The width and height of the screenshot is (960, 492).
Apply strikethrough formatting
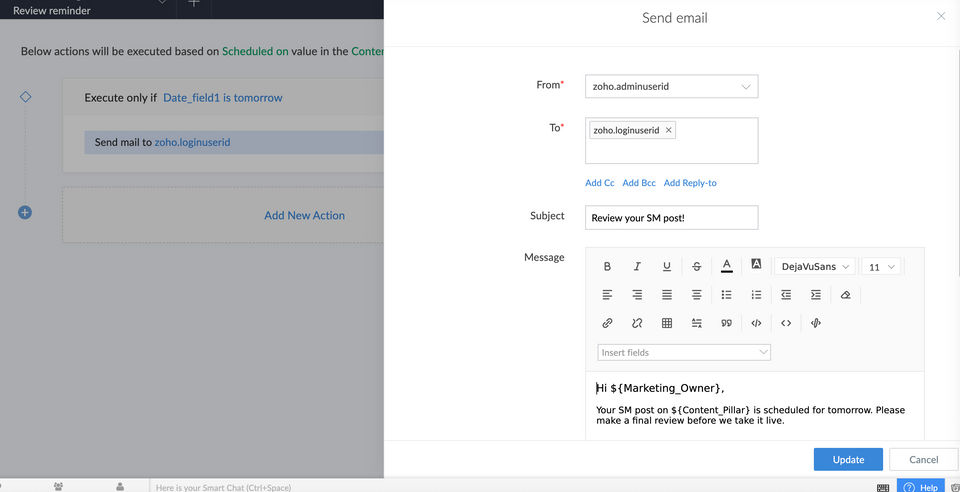(697, 267)
